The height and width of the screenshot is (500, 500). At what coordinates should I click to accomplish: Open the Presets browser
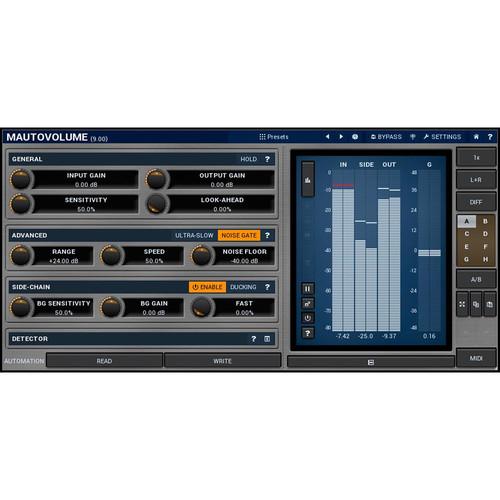(x=274, y=137)
